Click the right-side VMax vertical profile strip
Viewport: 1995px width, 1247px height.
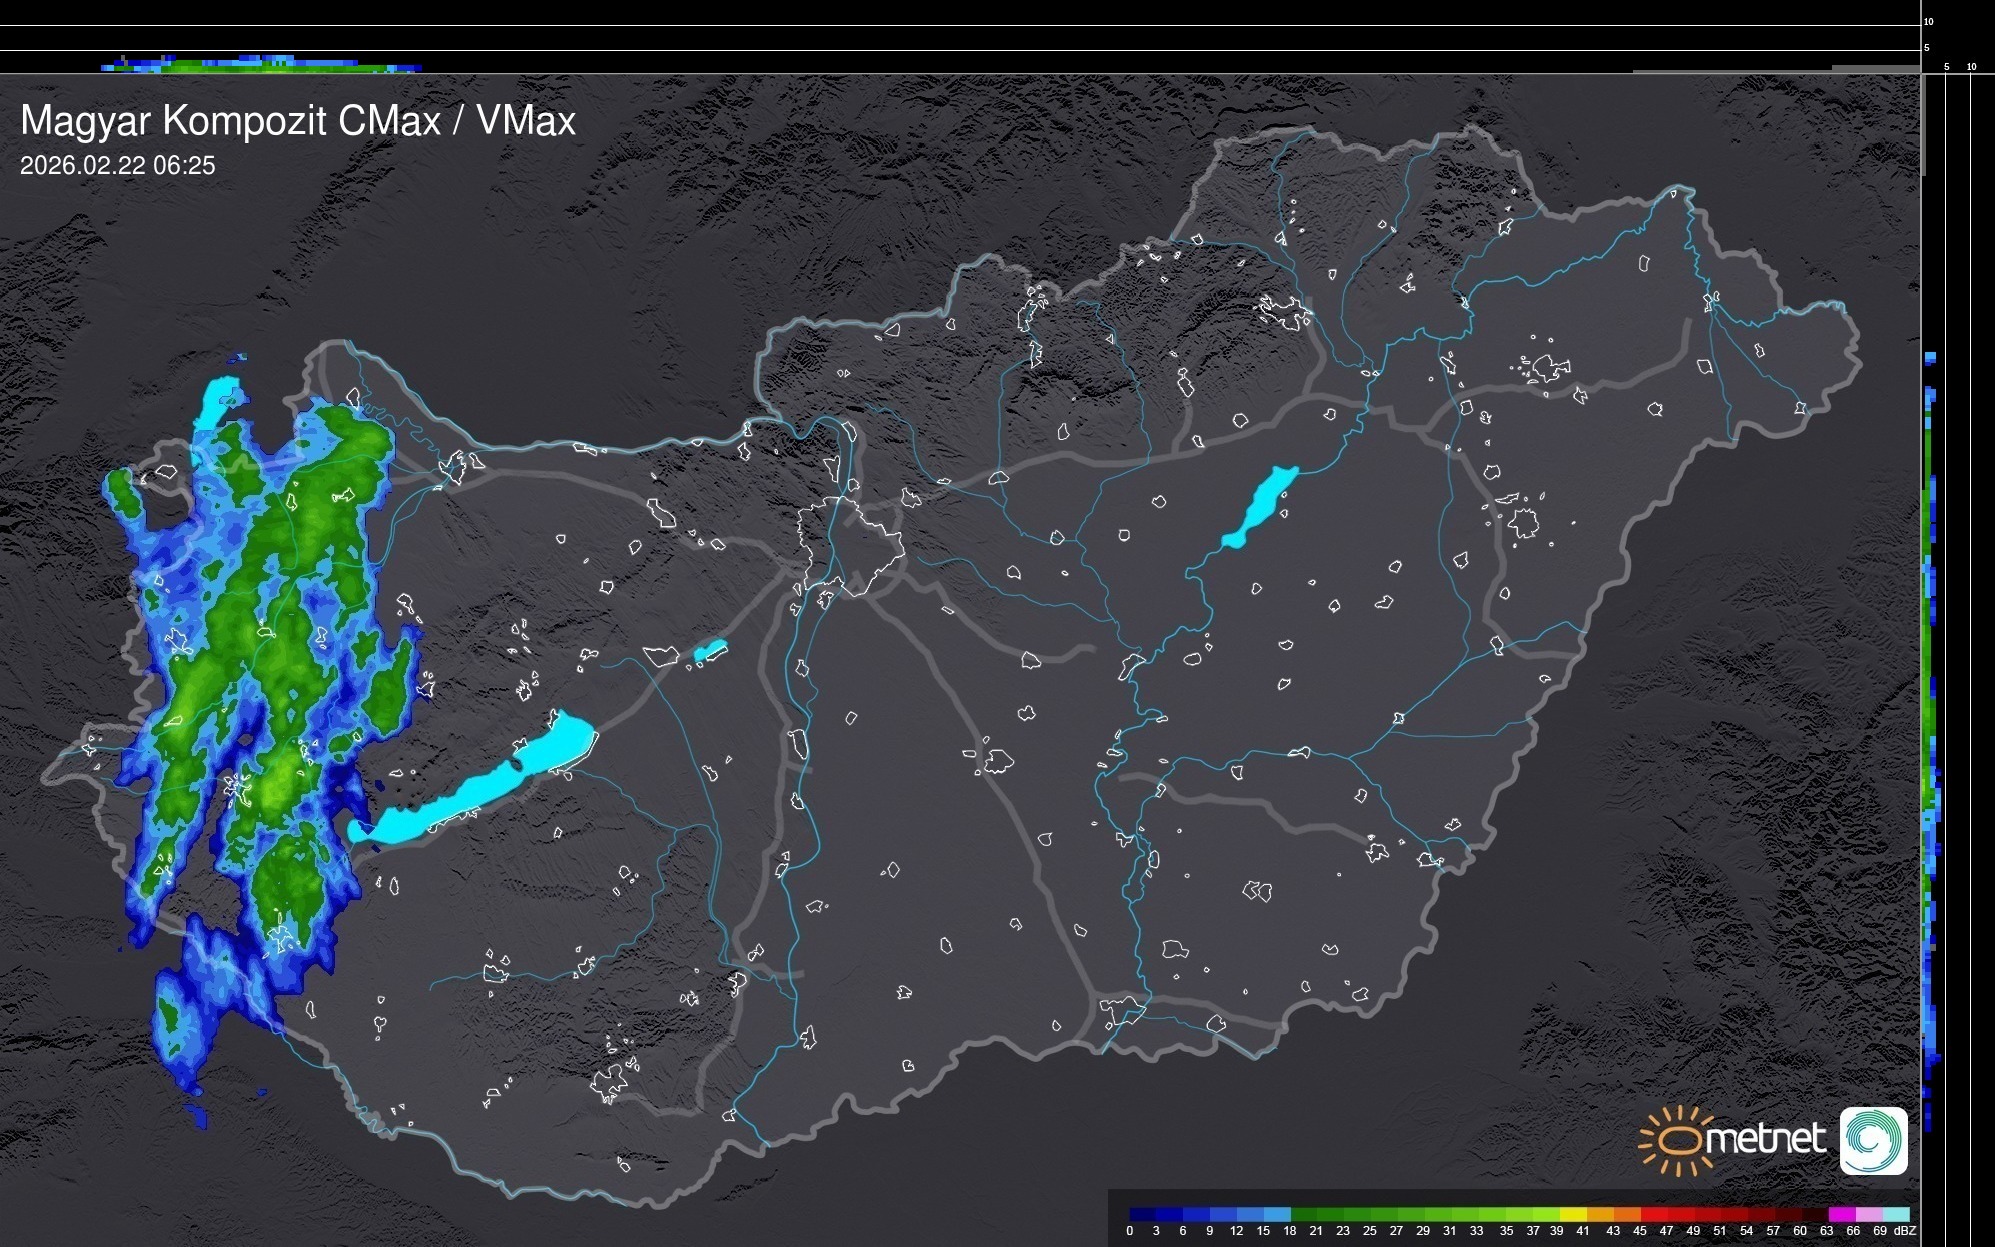(1931, 740)
